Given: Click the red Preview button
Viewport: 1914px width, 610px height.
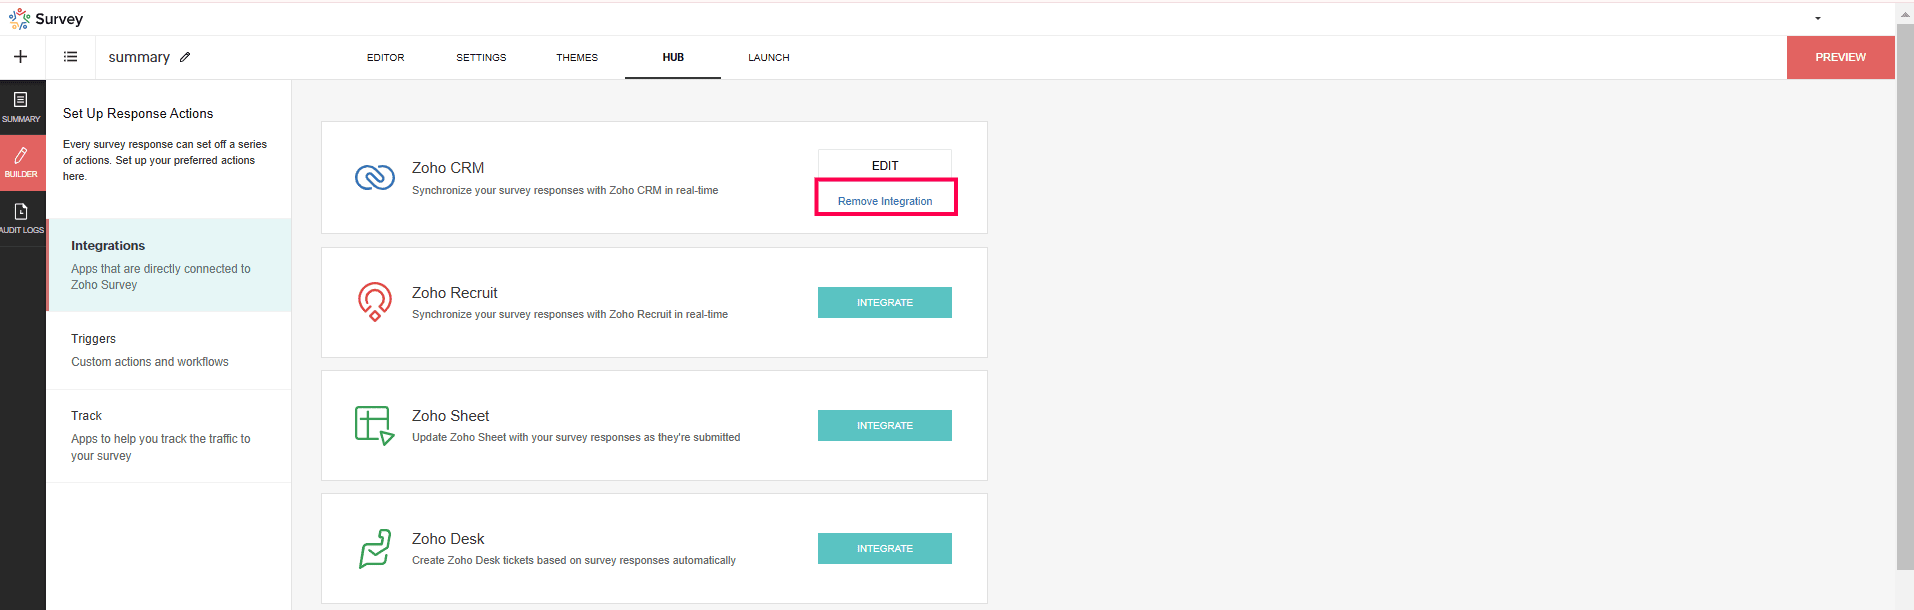Looking at the screenshot, I should (x=1840, y=57).
